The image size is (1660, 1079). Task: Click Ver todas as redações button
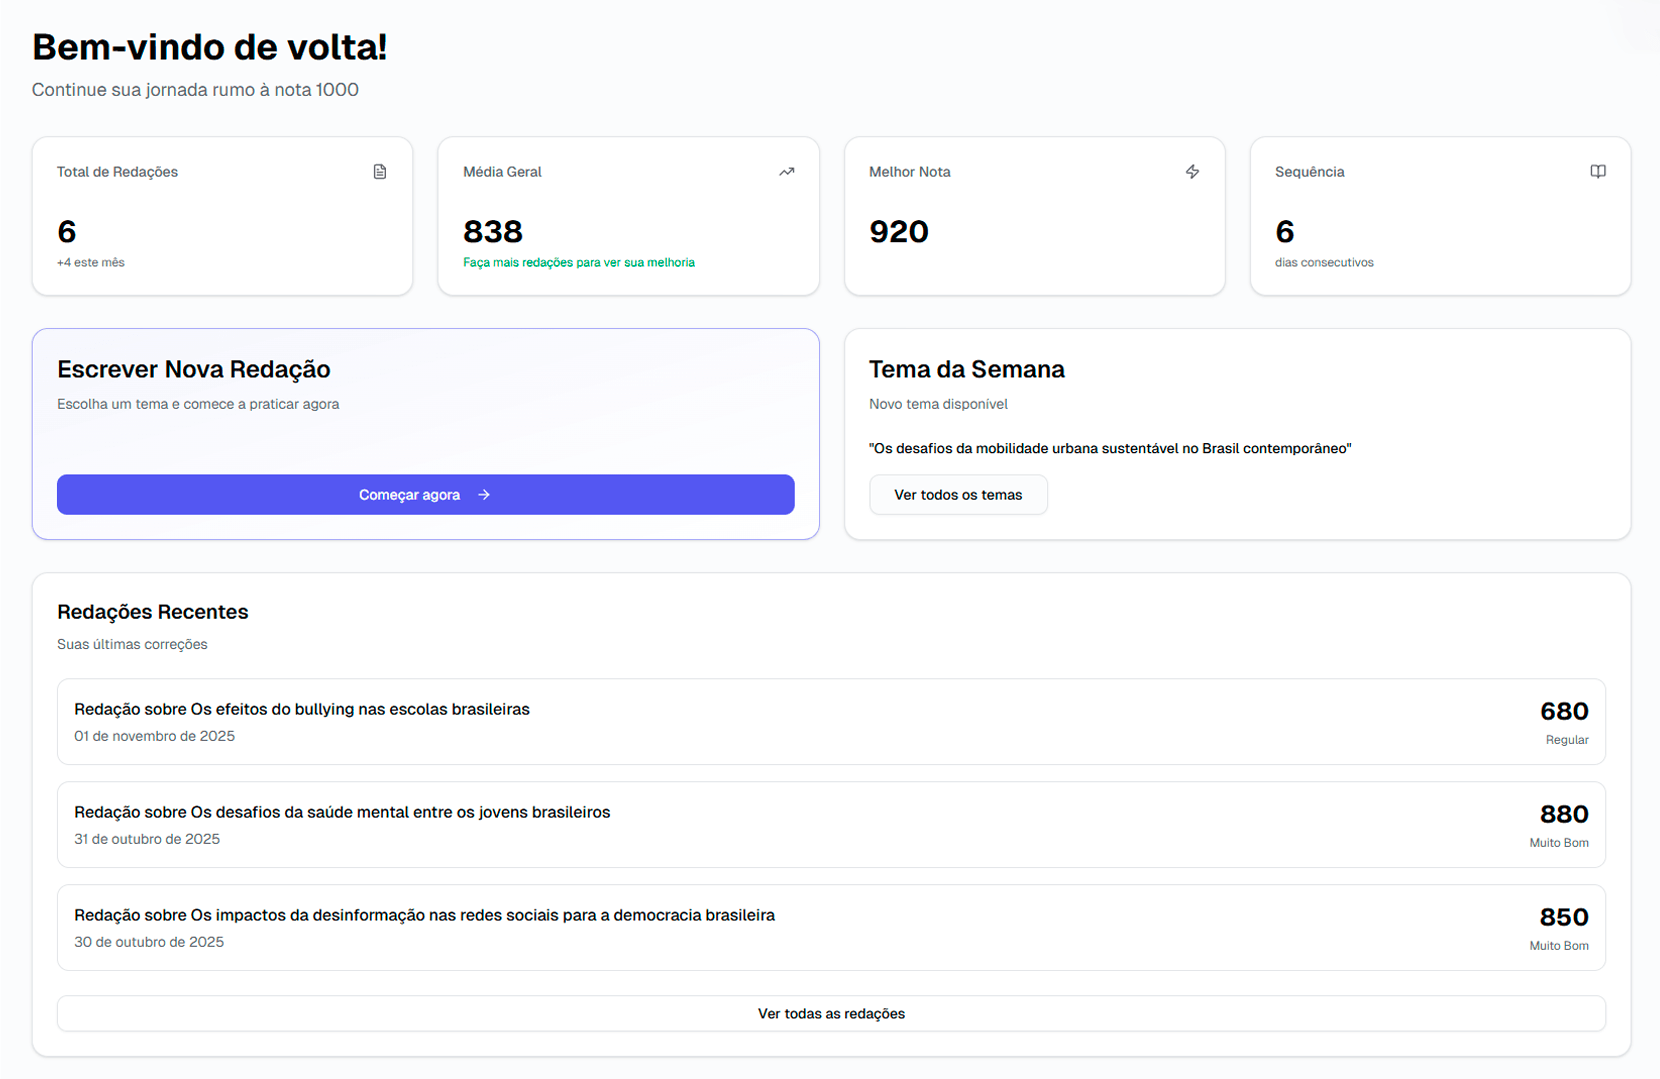tap(831, 1014)
